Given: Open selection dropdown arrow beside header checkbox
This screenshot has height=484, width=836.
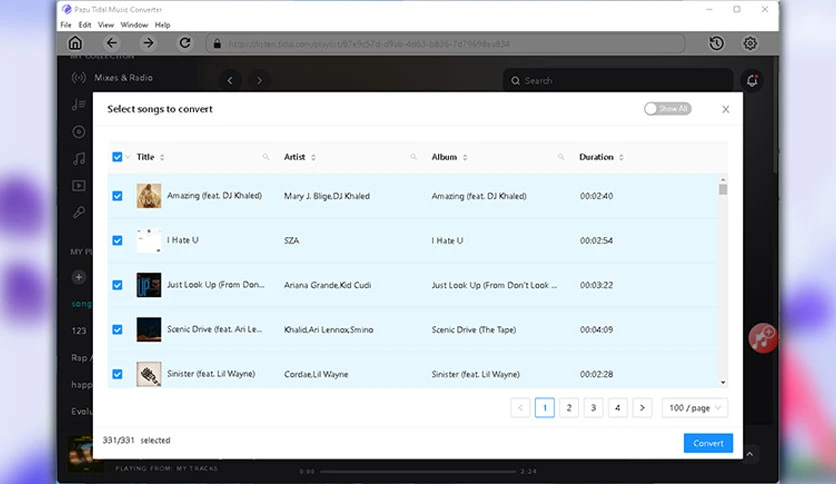Looking at the screenshot, I should point(128,157).
